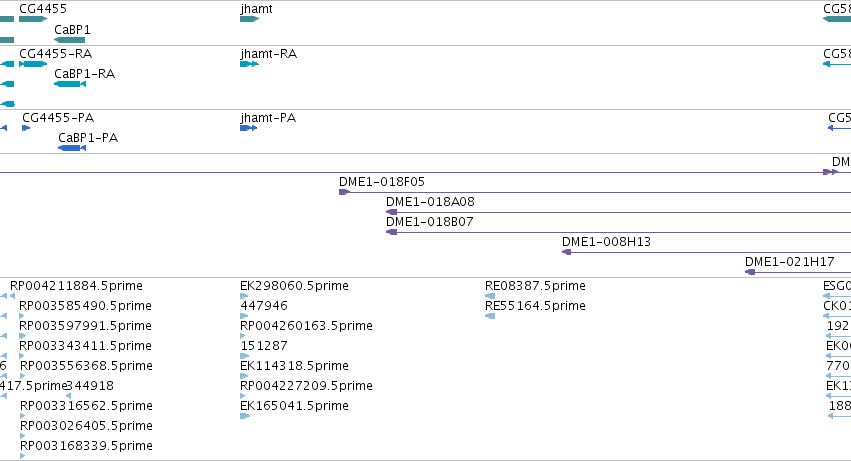Screen dimensions: 851x461
Task: Click the RE55164.5prime arrow marker
Action: pos(490,316)
